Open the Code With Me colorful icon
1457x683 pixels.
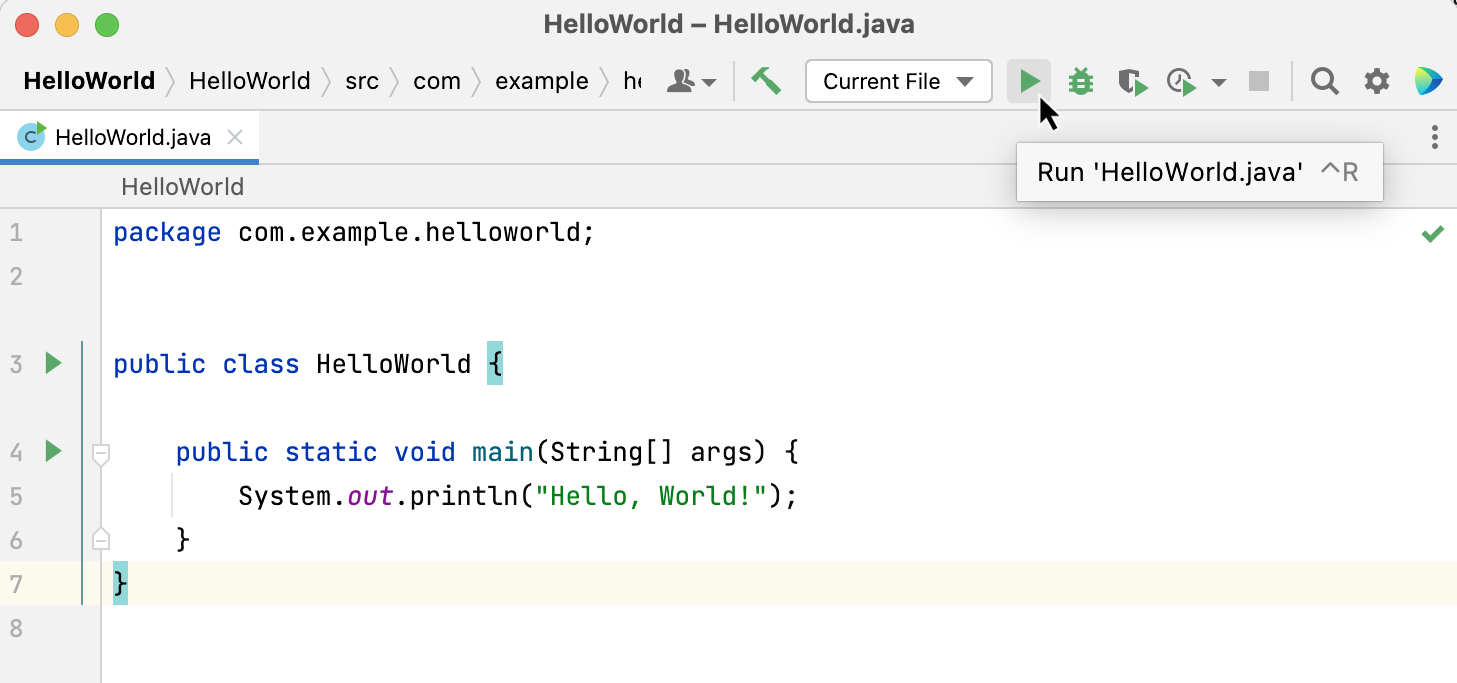point(1428,81)
